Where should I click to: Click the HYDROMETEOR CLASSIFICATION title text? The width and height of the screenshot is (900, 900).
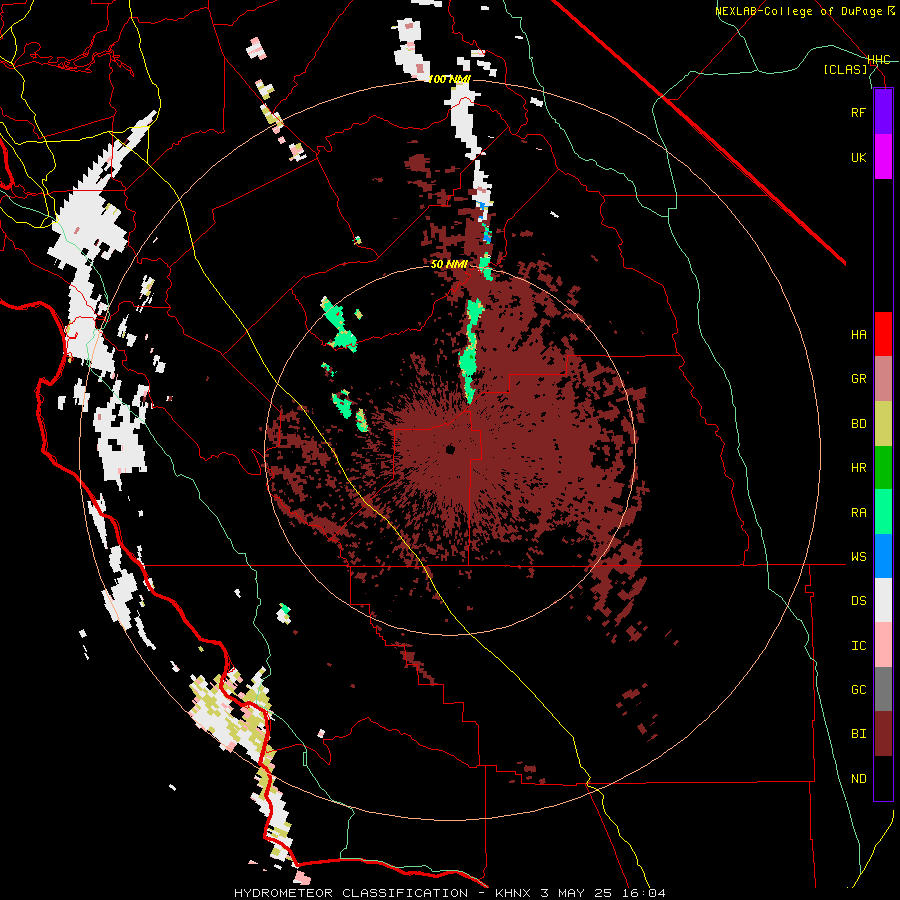351,893
